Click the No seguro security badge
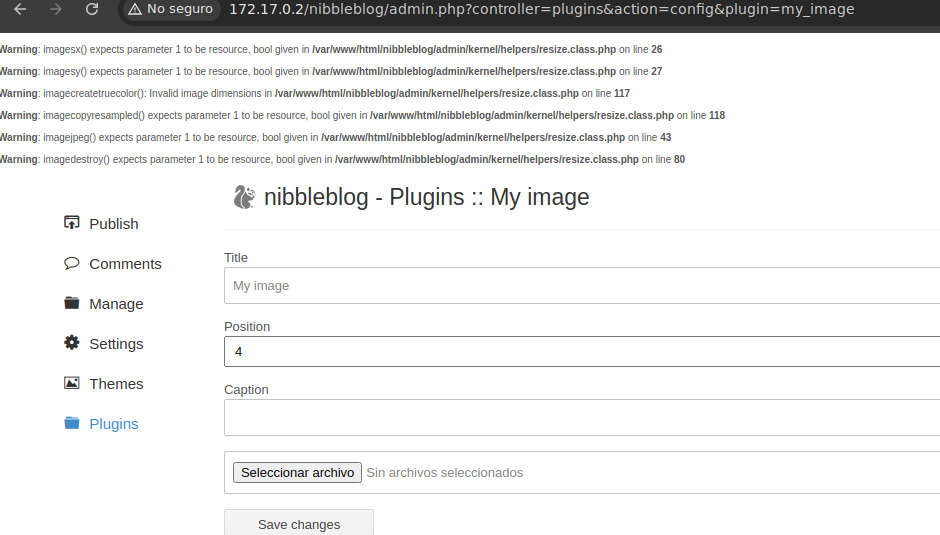Image resolution: width=940 pixels, height=535 pixels. pyautogui.click(x=170, y=9)
